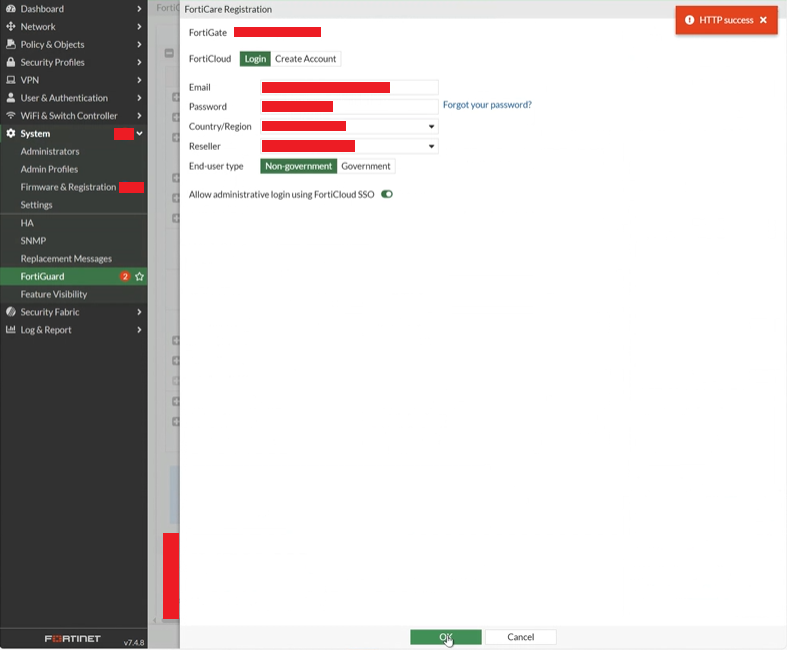Open Replacement Messages menu item
Viewport: 787px width, 650px height.
tap(74, 258)
